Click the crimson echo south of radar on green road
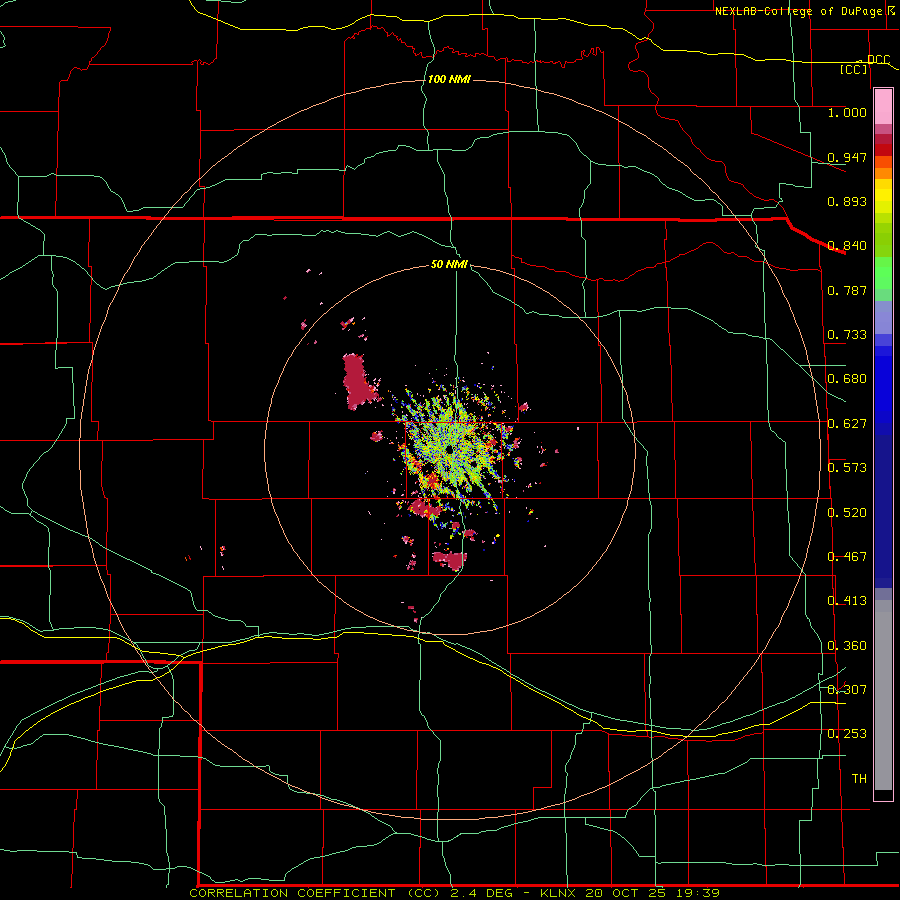This screenshot has height=900, width=900. click(x=449, y=560)
